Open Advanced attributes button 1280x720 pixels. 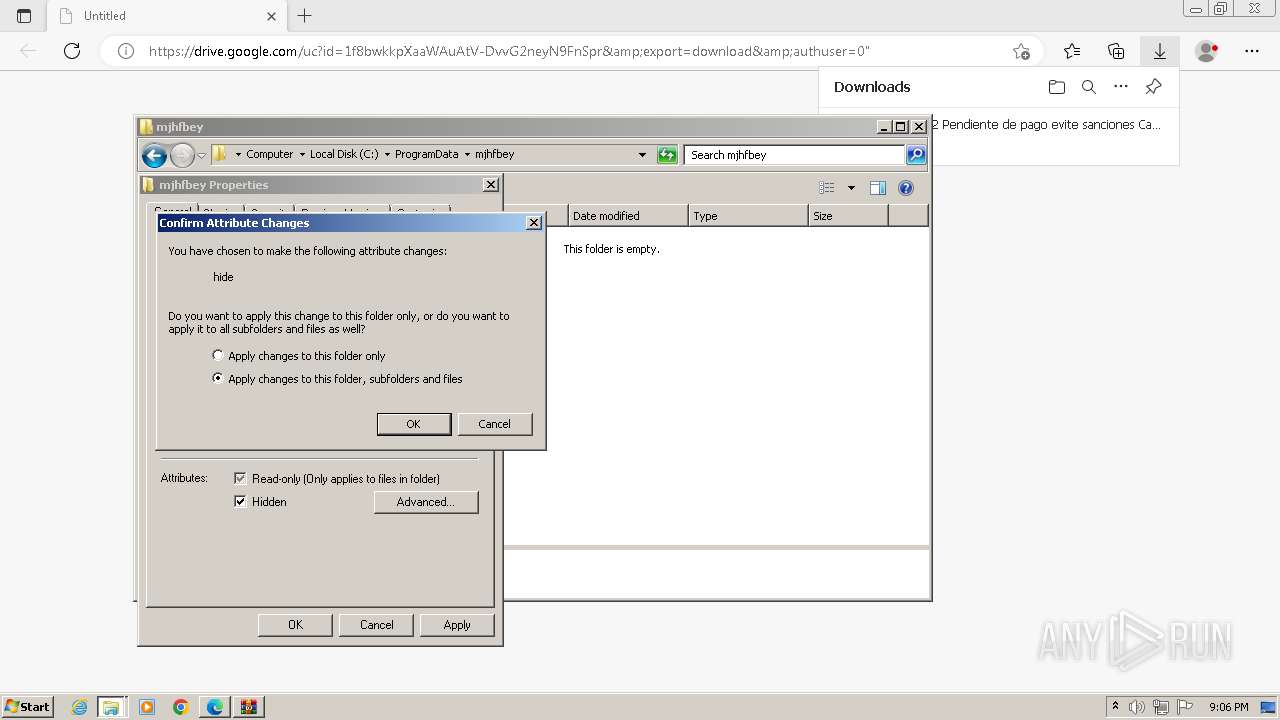(426, 502)
